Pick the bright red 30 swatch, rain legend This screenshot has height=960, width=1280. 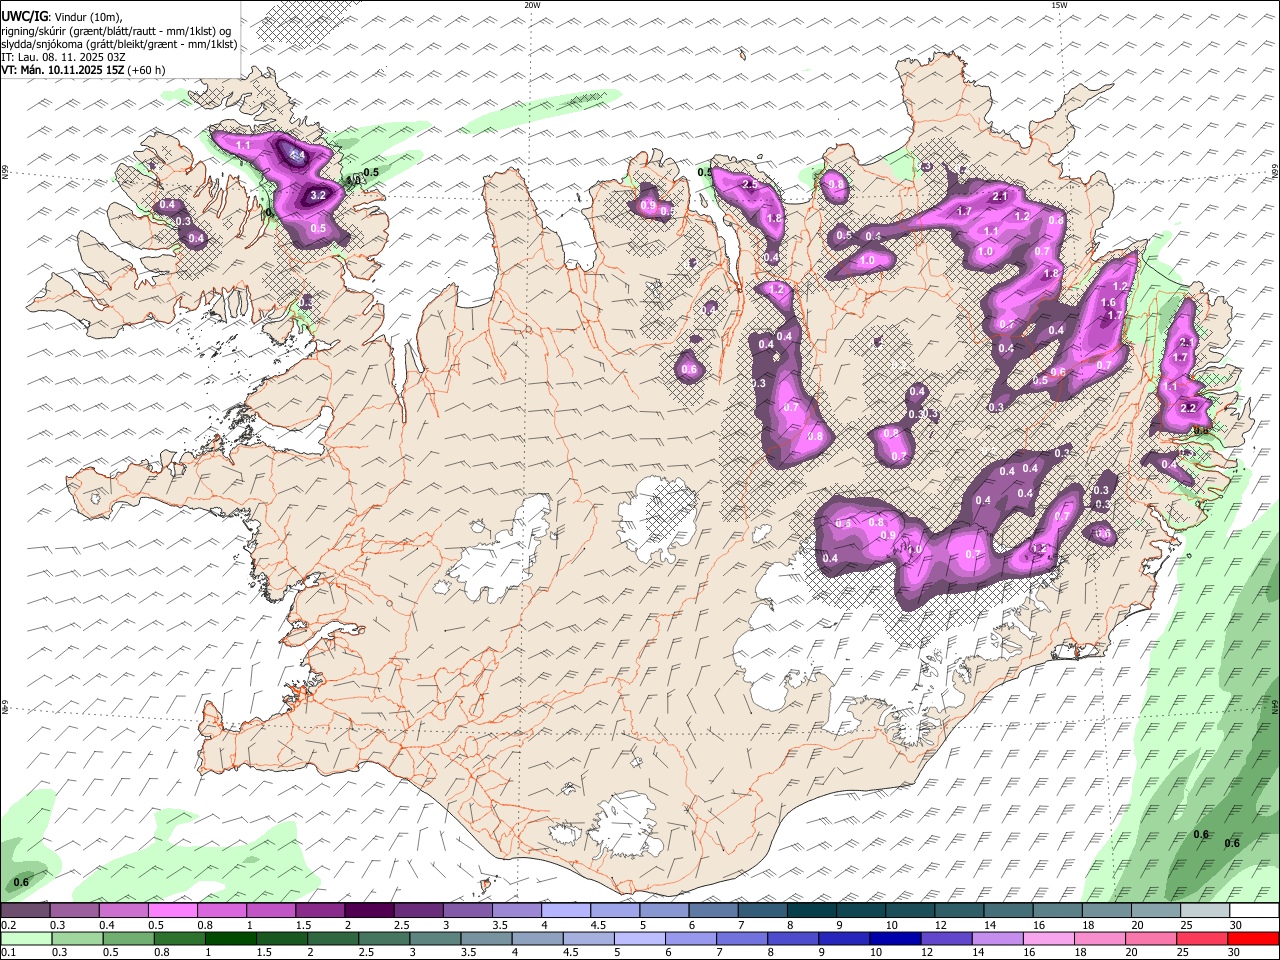pyautogui.click(x=1253, y=939)
